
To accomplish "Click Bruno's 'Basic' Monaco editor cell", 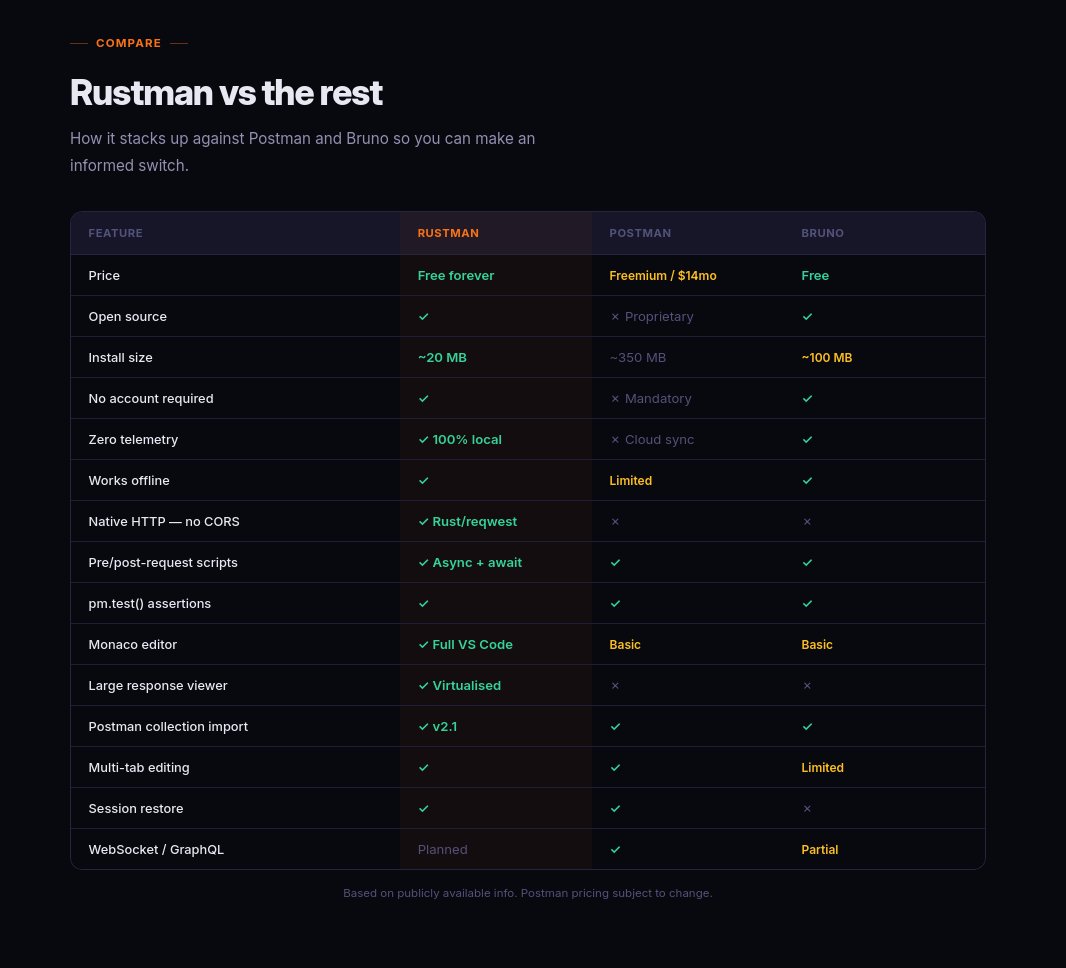I will (x=816, y=644).
